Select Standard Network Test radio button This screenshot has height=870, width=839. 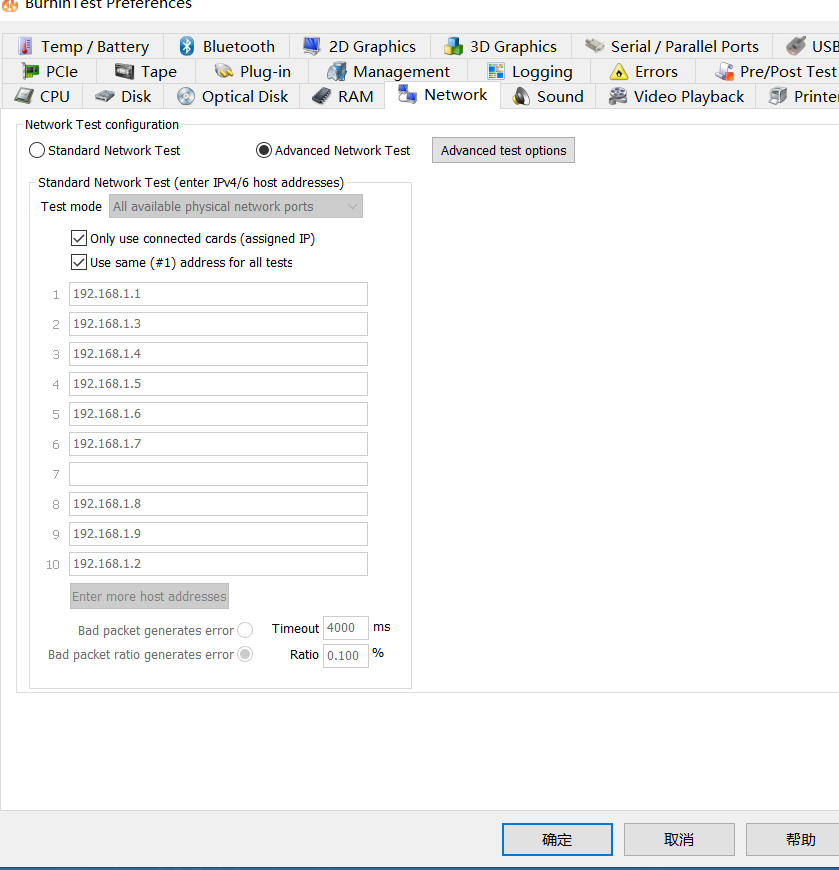tap(37, 150)
